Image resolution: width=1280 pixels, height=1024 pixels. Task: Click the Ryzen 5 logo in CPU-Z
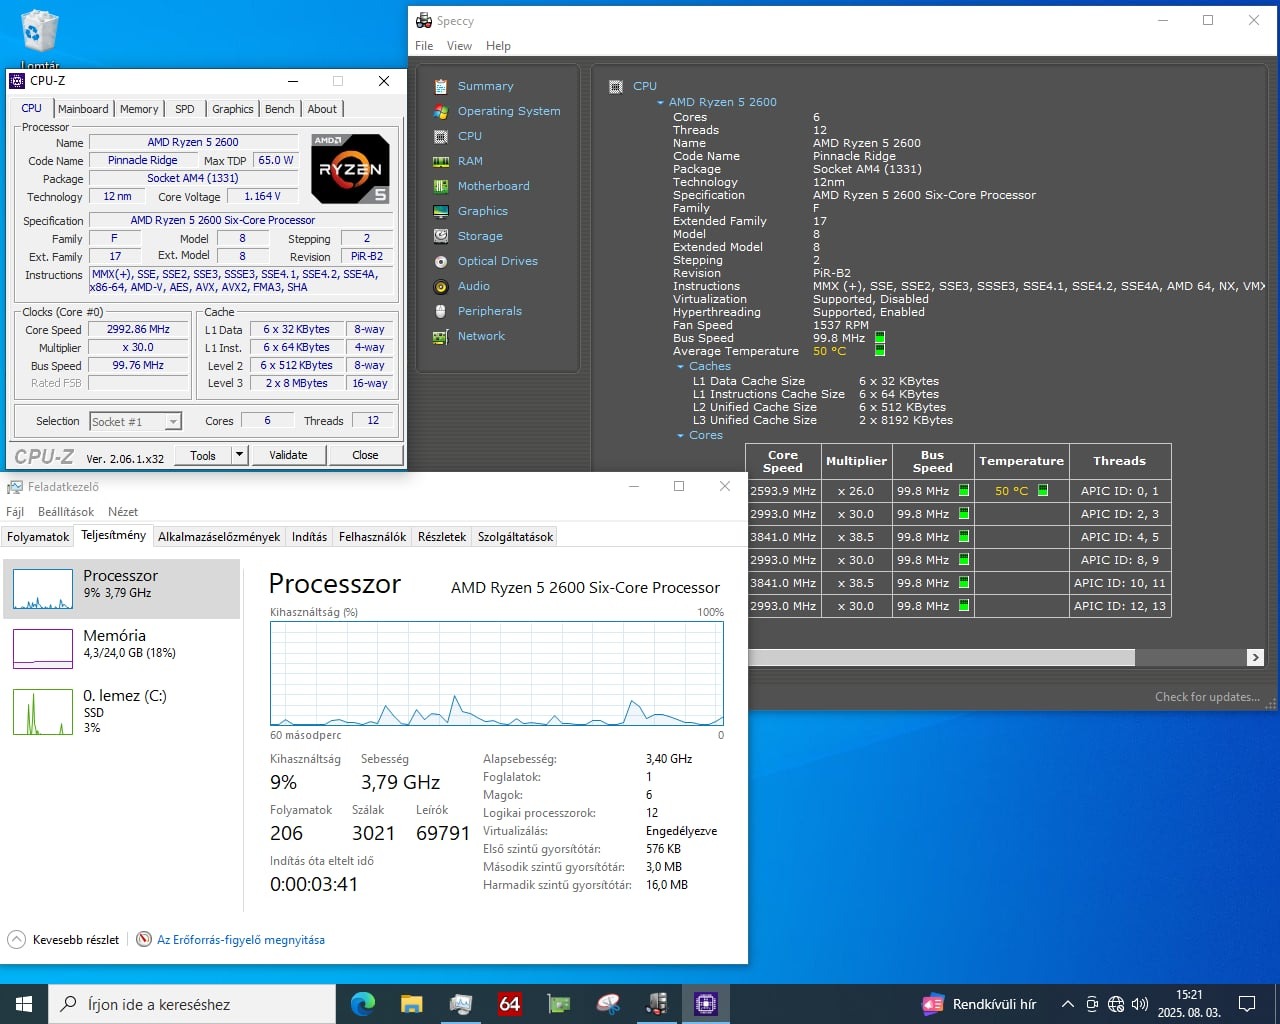pyautogui.click(x=350, y=168)
